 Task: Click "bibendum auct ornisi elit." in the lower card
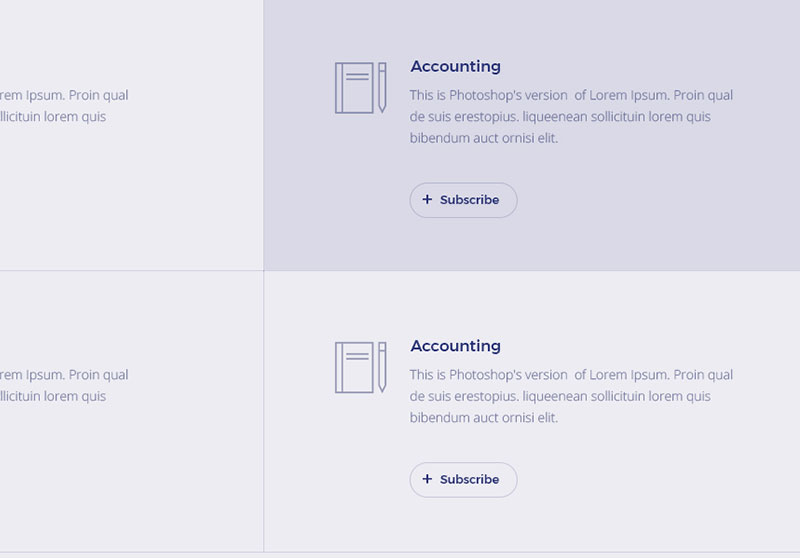[x=483, y=417]
